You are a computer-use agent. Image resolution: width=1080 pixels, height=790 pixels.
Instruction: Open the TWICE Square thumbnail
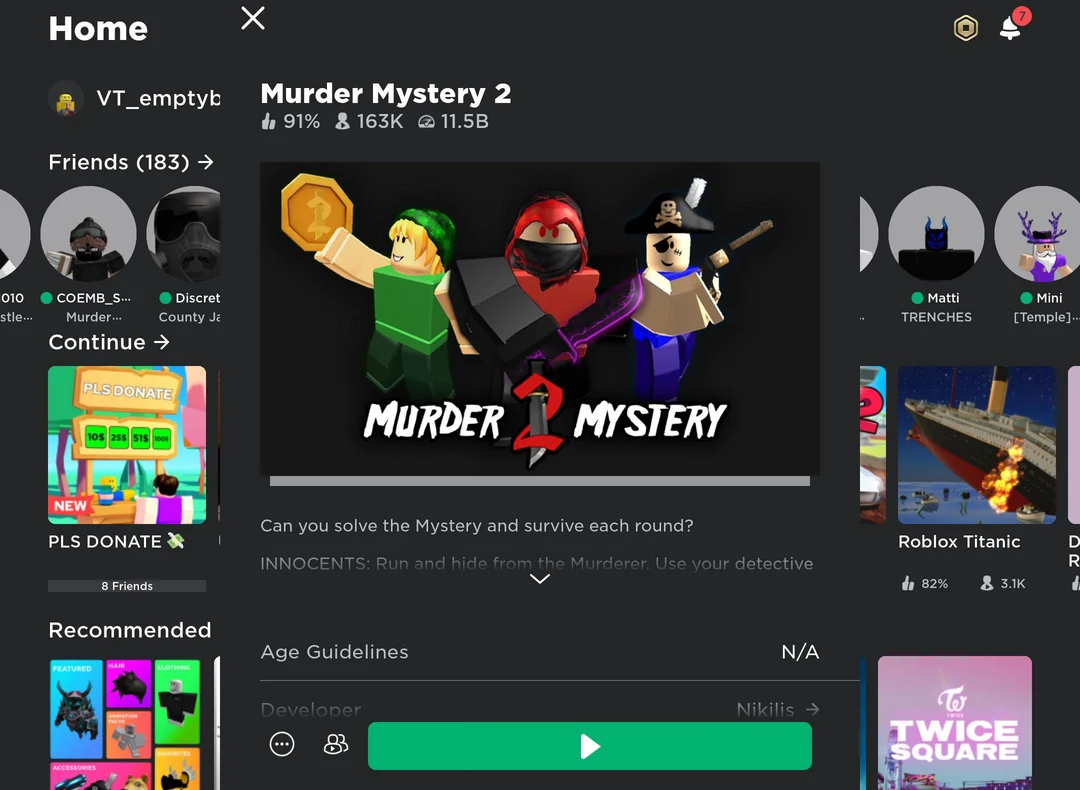(954, 722)
